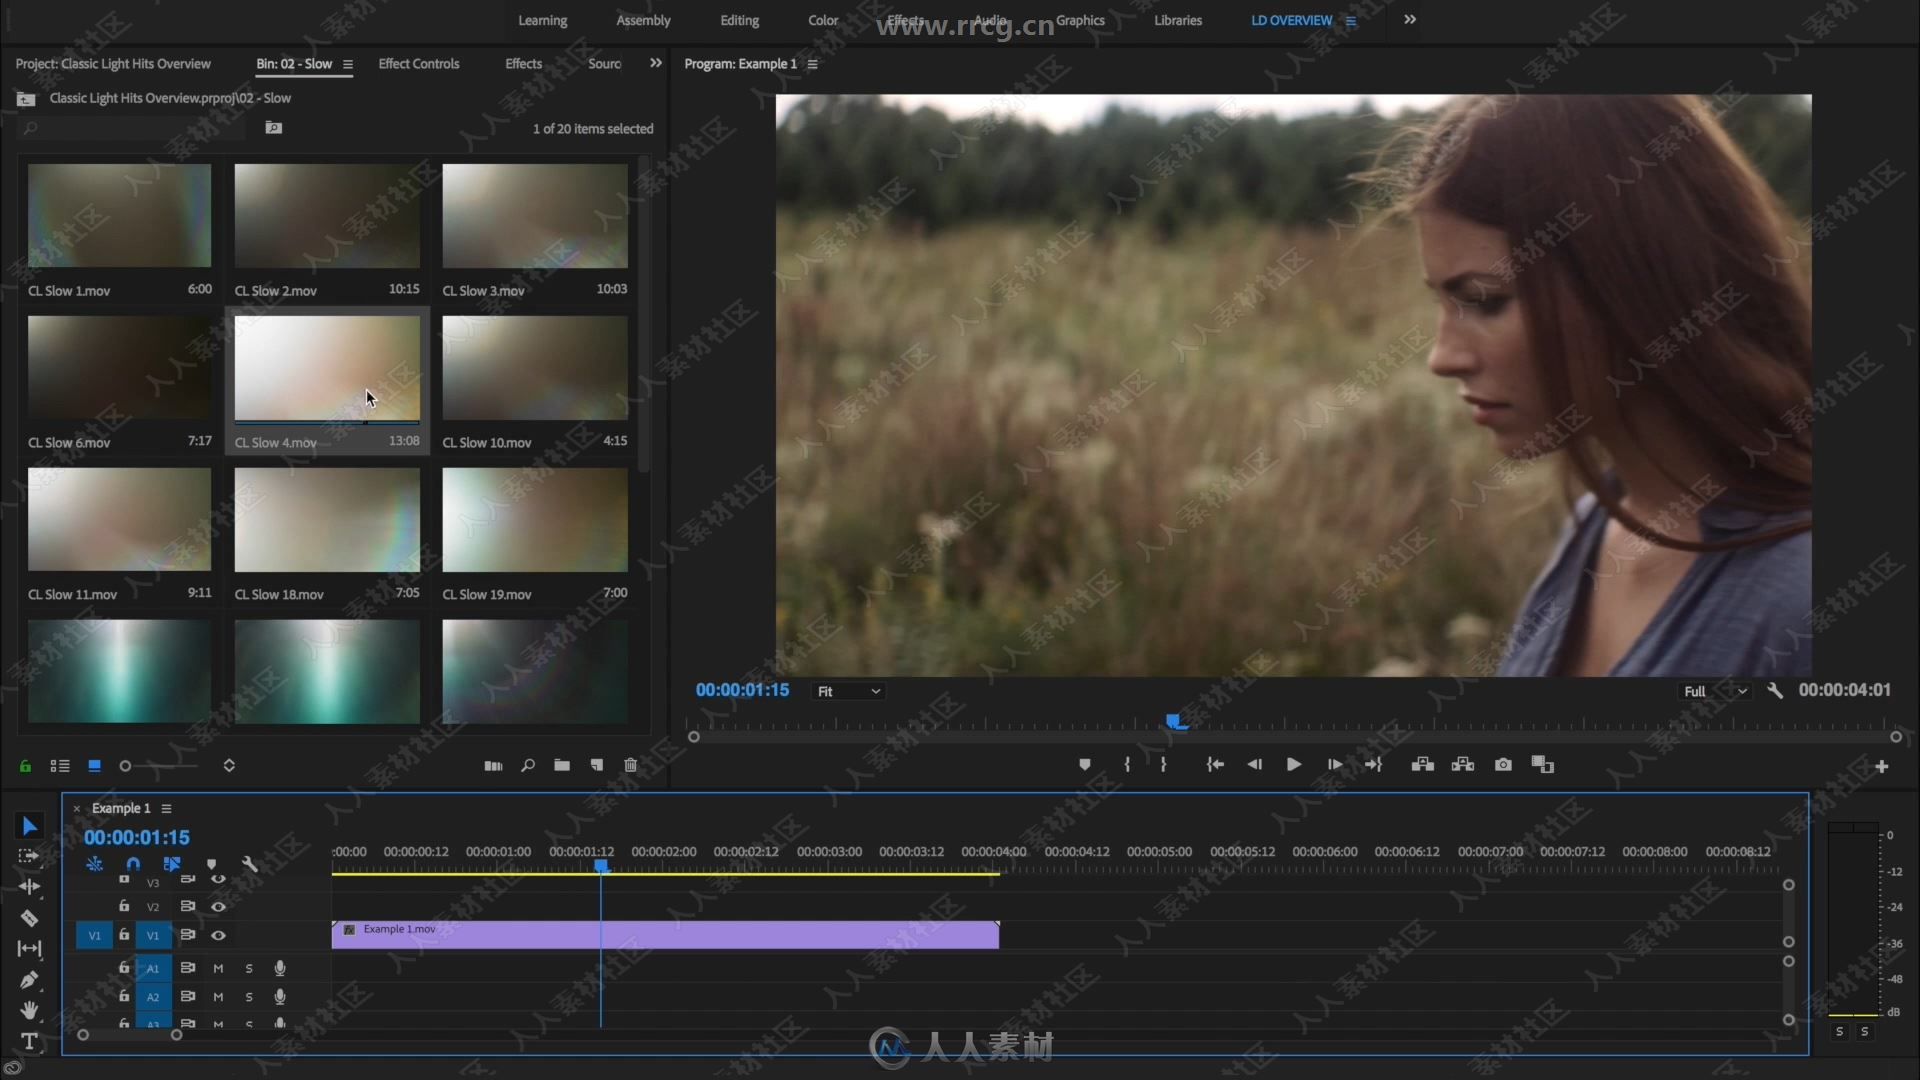Viewport: 1920px width, 1080px height.
Task: Toggle V2 track visibility eye icon
Action: click(x=218, y=906)
